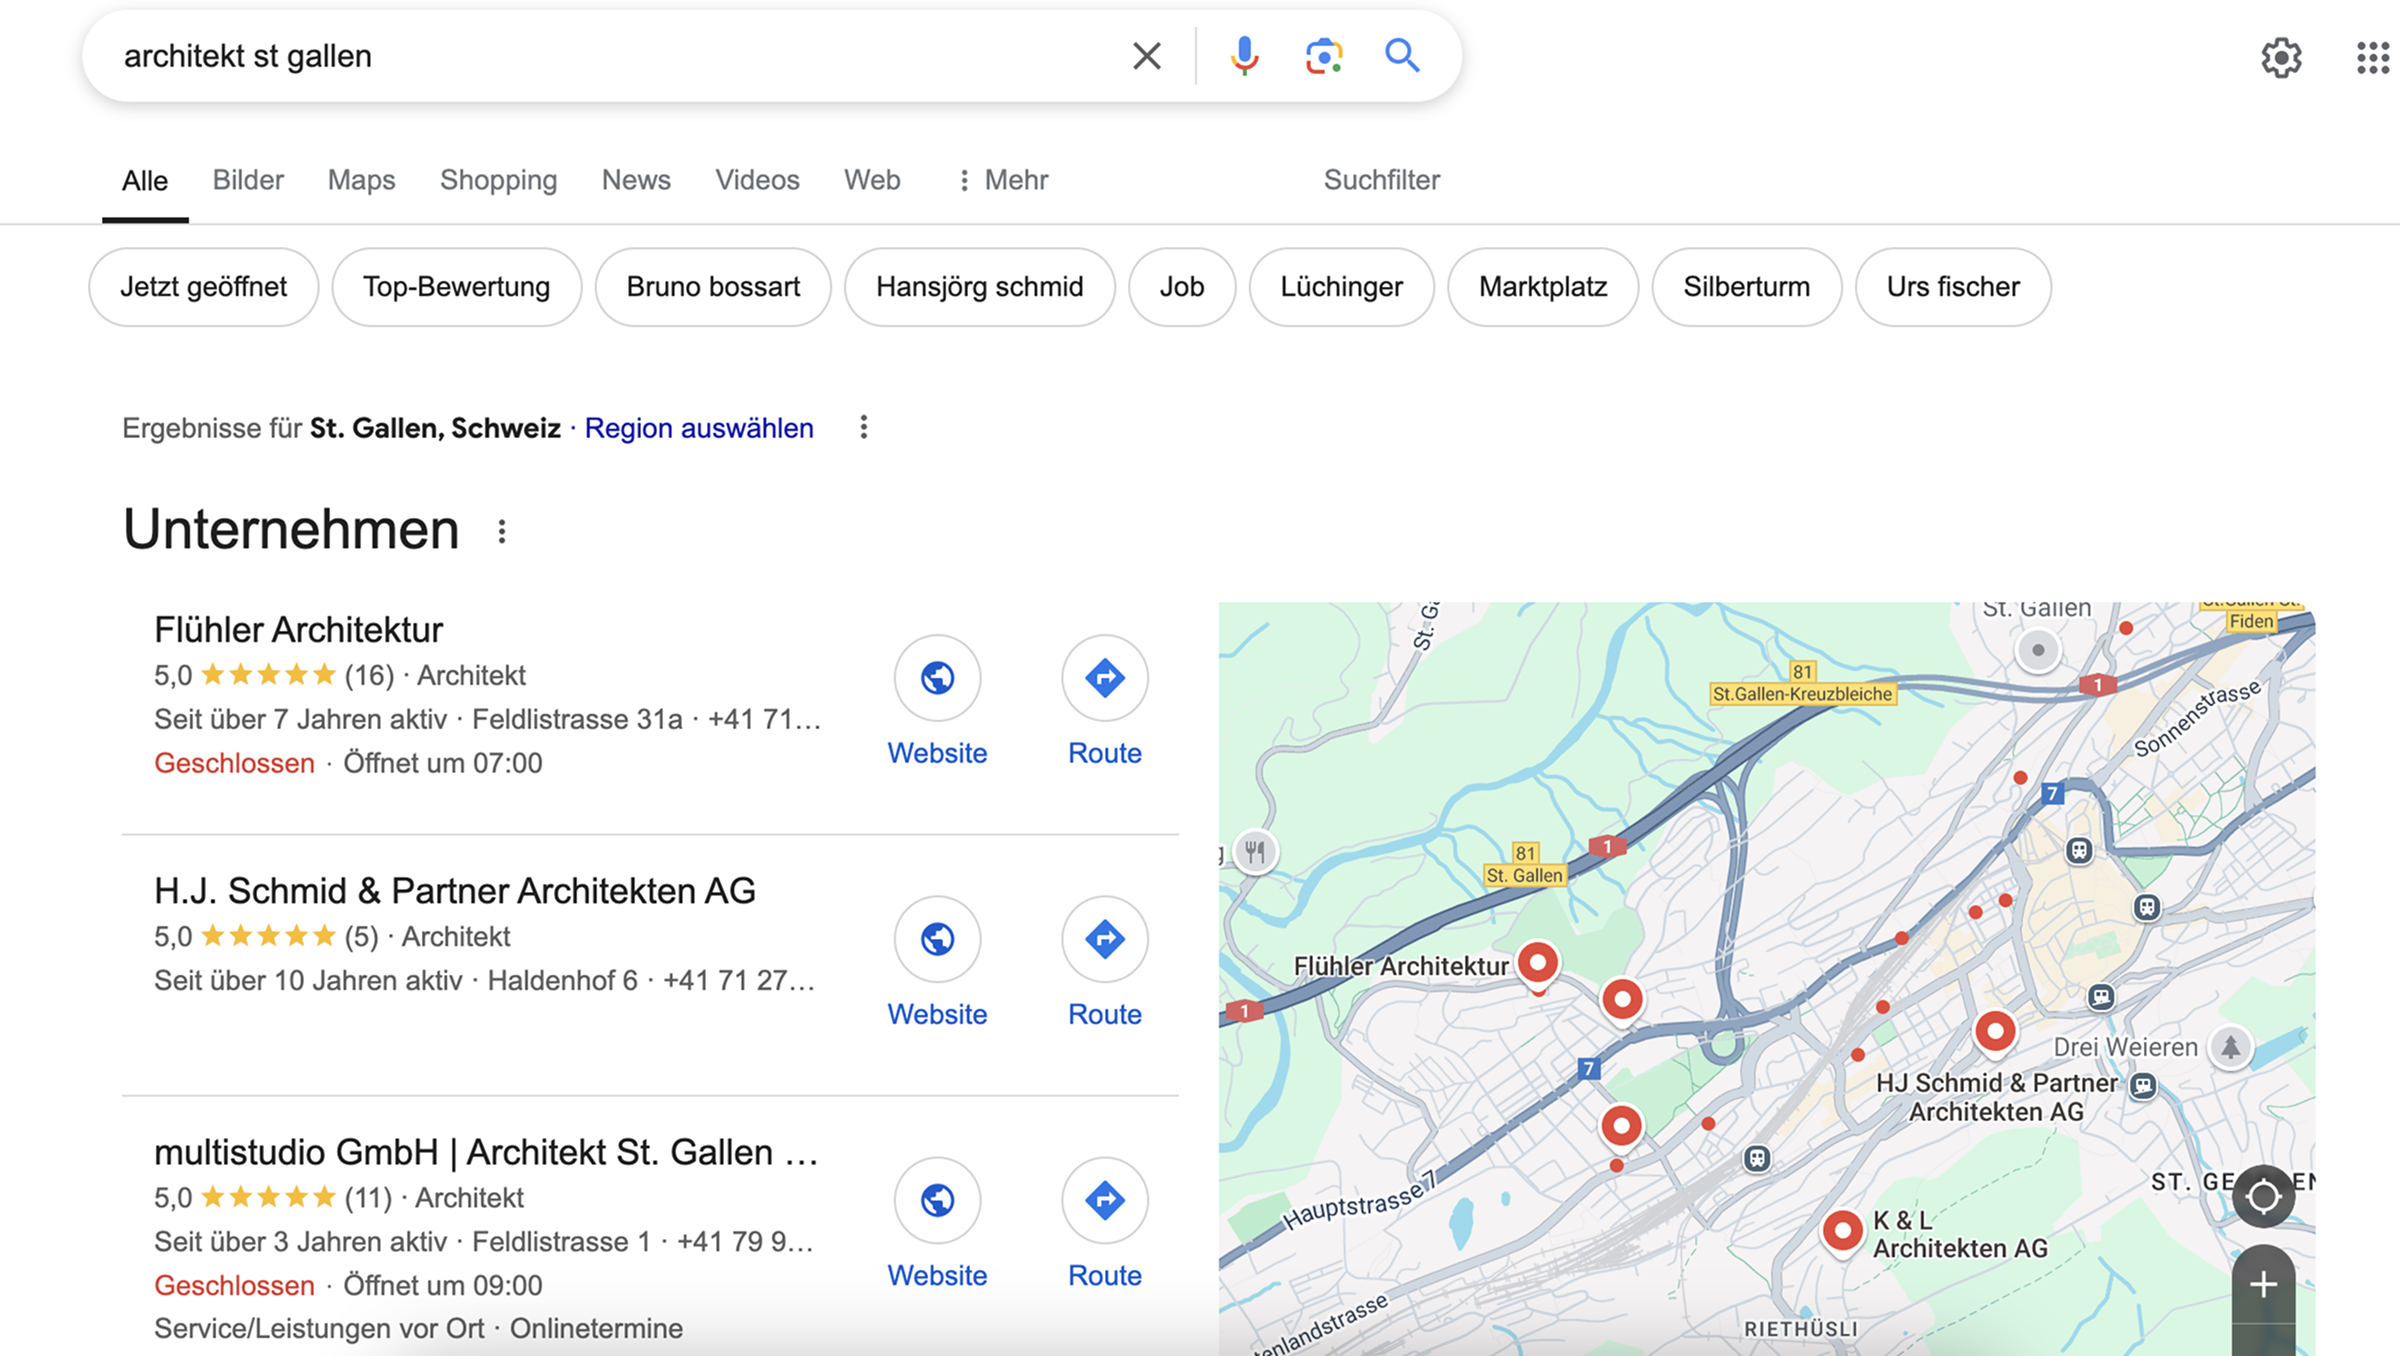Screen dimensions: 2400x1356
Task: Open search Suchfilter options
Action: pos(1381,180)
